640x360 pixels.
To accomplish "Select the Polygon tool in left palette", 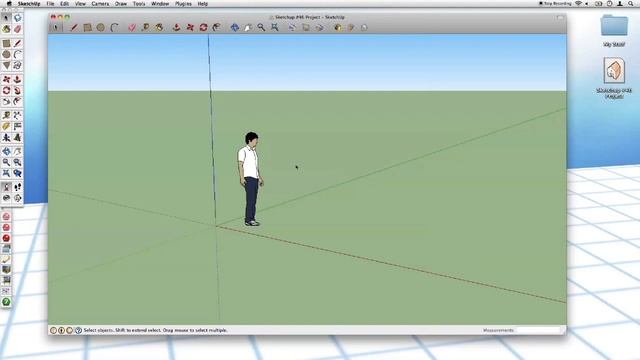I will coord(6,65).
